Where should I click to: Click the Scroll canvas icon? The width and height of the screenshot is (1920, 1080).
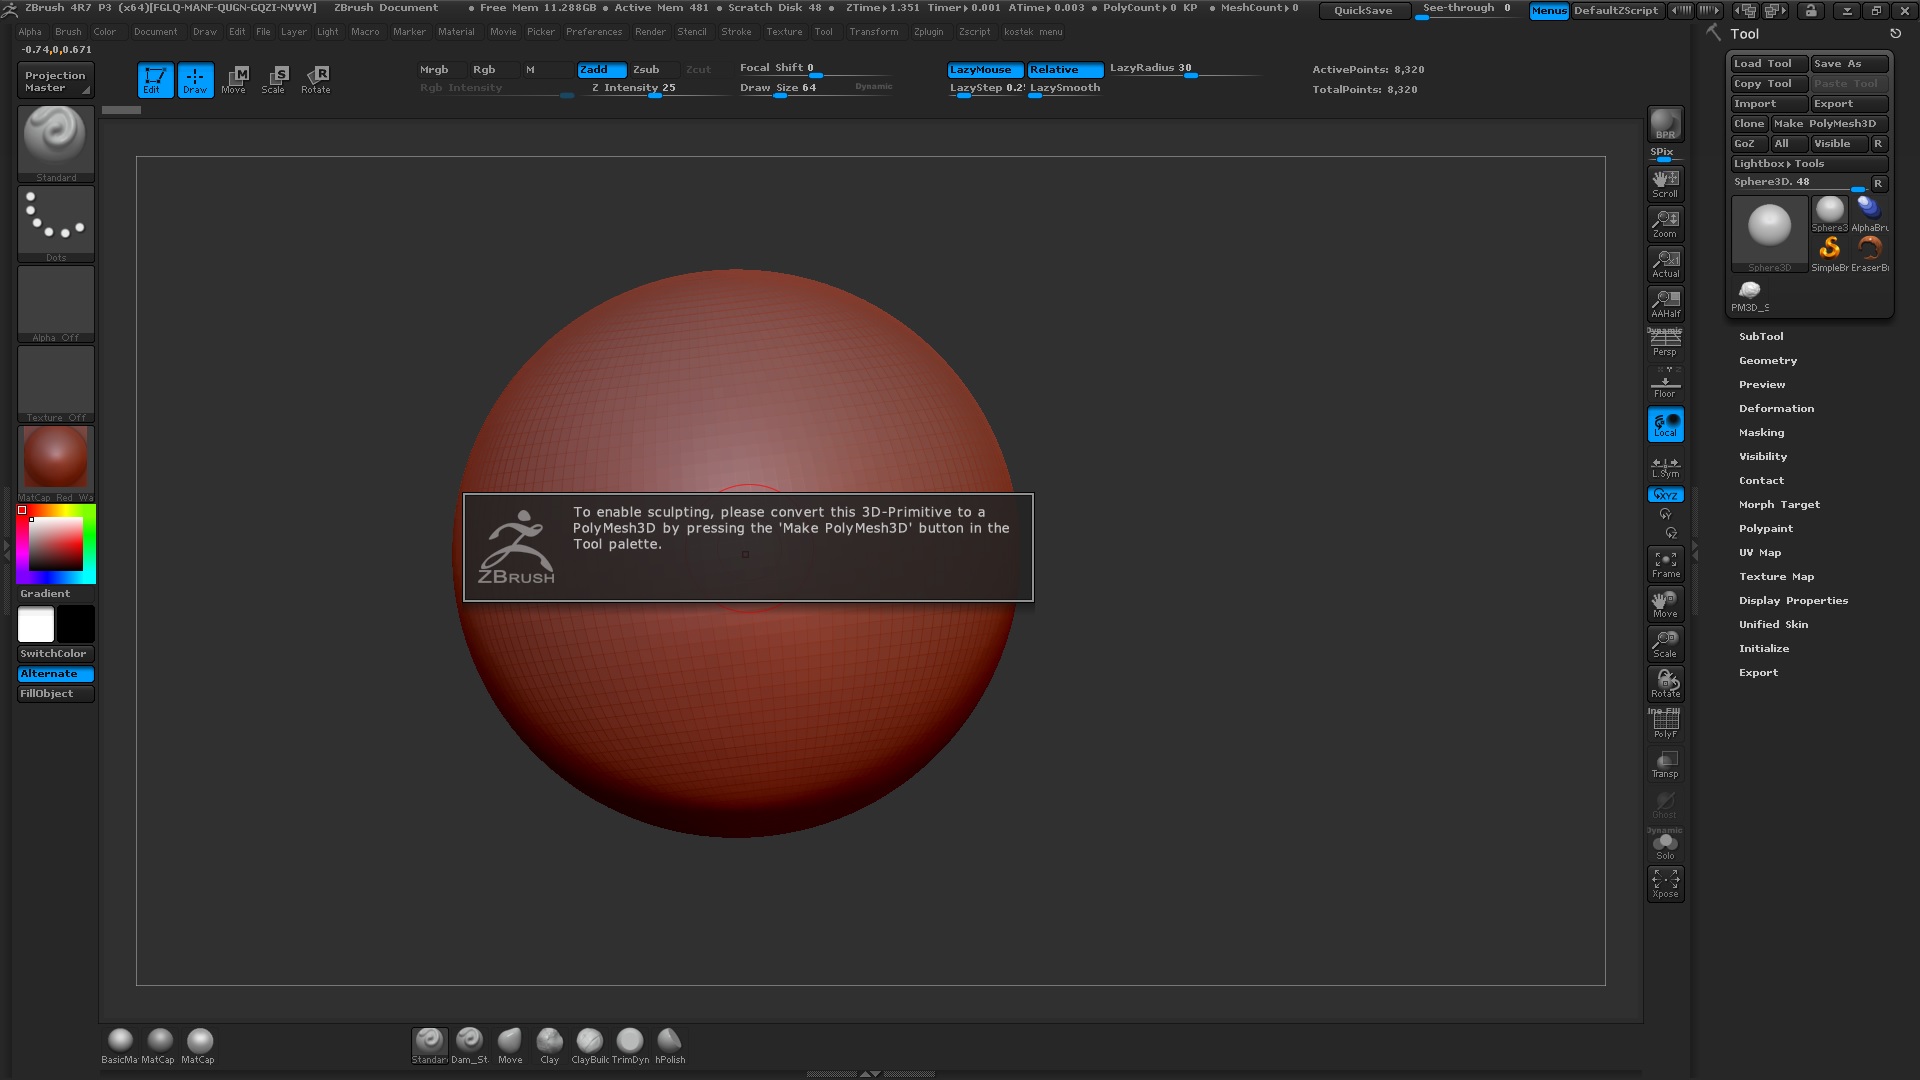point(1665,184)
